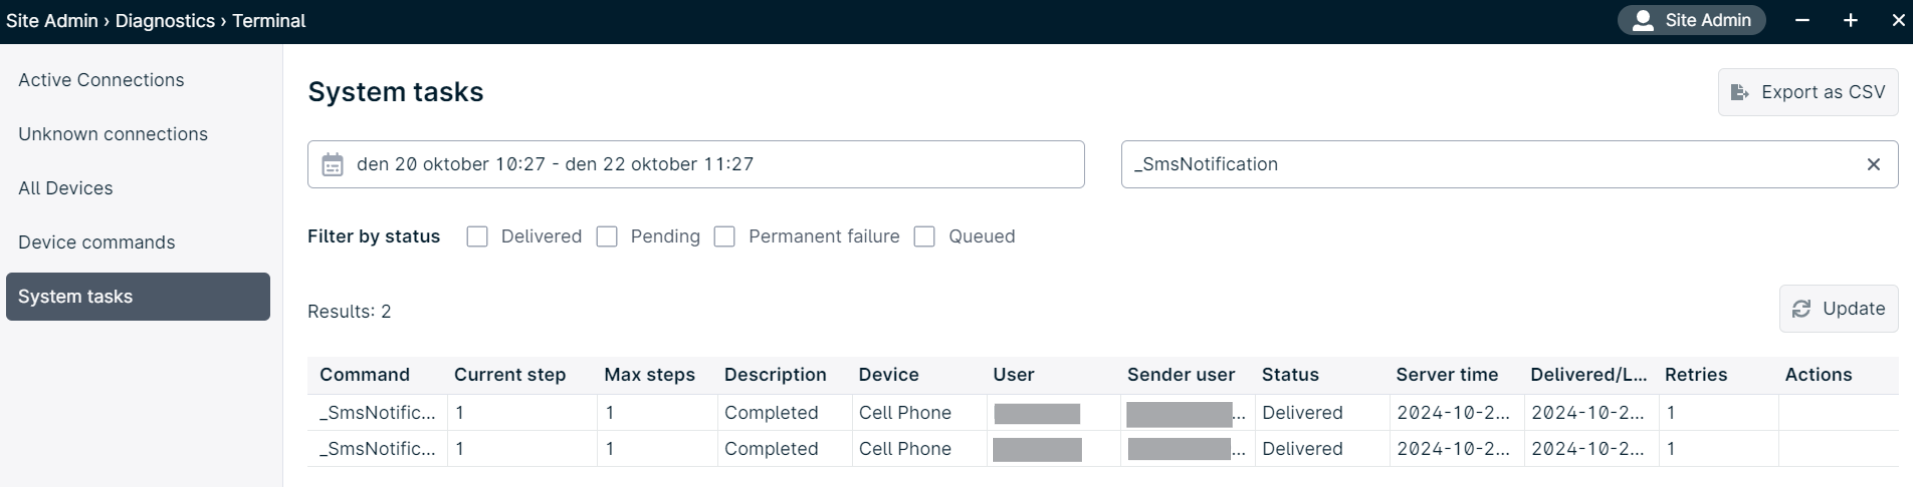Open Device commands sidebar item
Viewport: 1913px width, 487px height.
[x=97, y=242]
